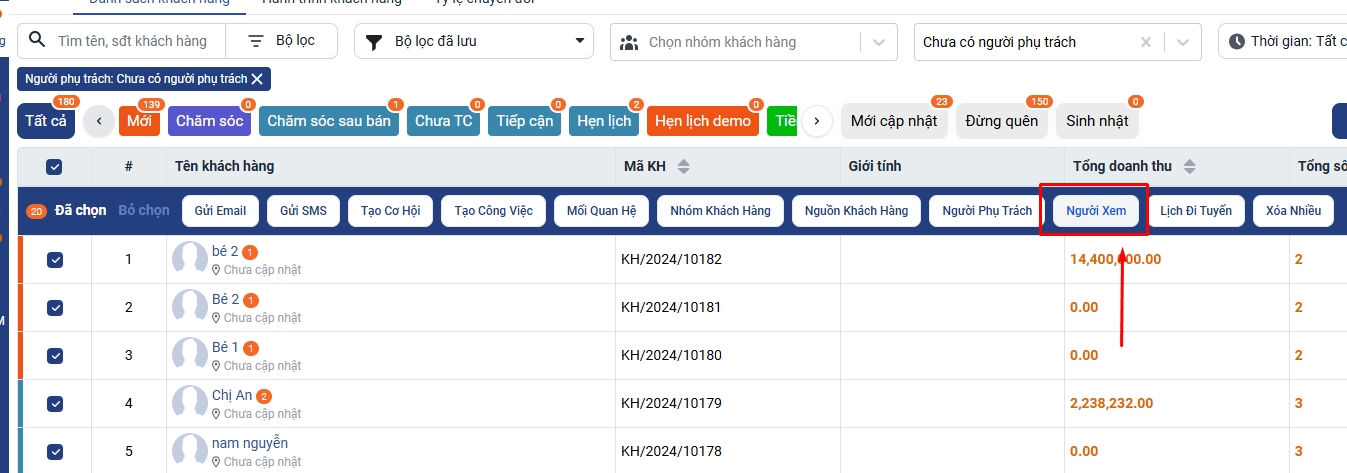Select the Mới status tab
Viewport: 1347px width, 473px height.
[x=140, y=121]
